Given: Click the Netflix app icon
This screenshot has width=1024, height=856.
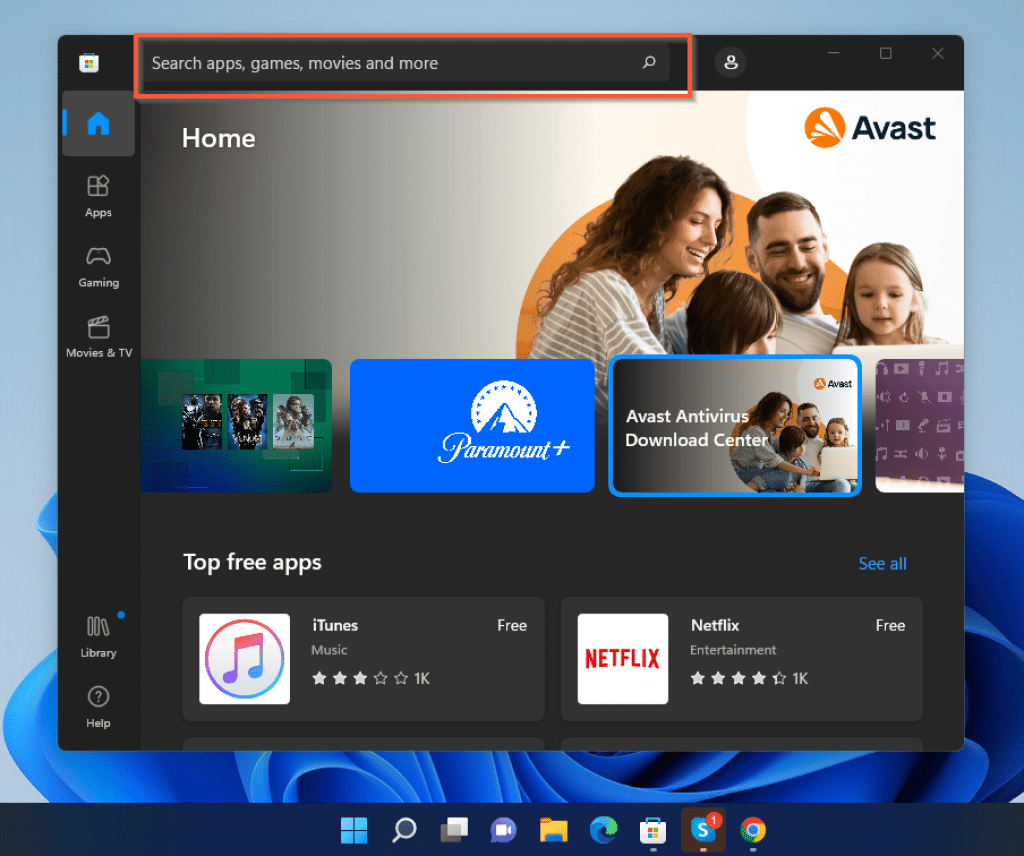Looking at the screenshot, I should (x=623, y=659).
